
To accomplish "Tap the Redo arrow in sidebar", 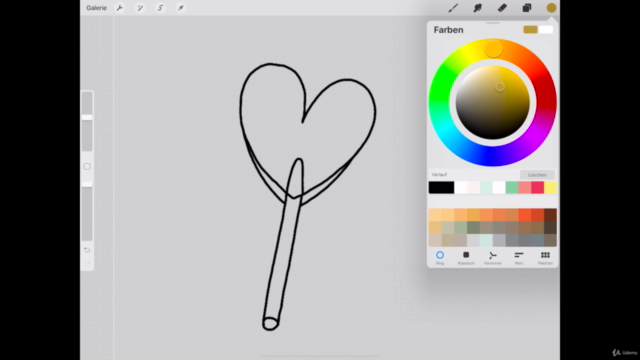I will pyautogui.click(x=87, y=264).
